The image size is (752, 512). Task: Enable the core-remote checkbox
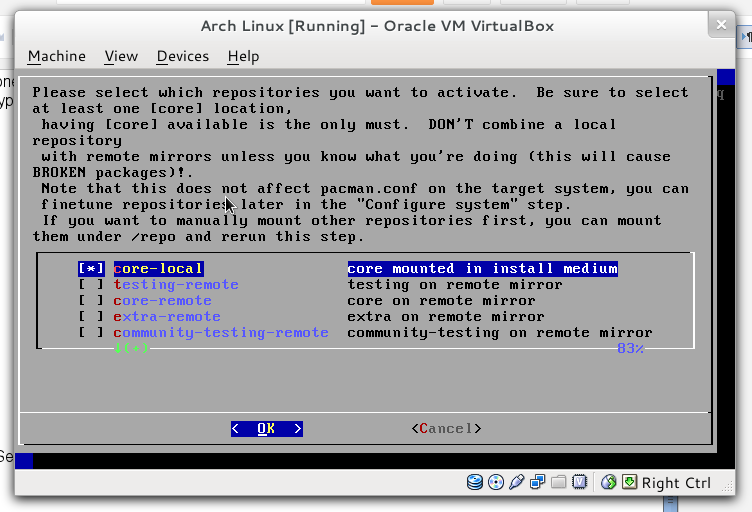(91, 301)
